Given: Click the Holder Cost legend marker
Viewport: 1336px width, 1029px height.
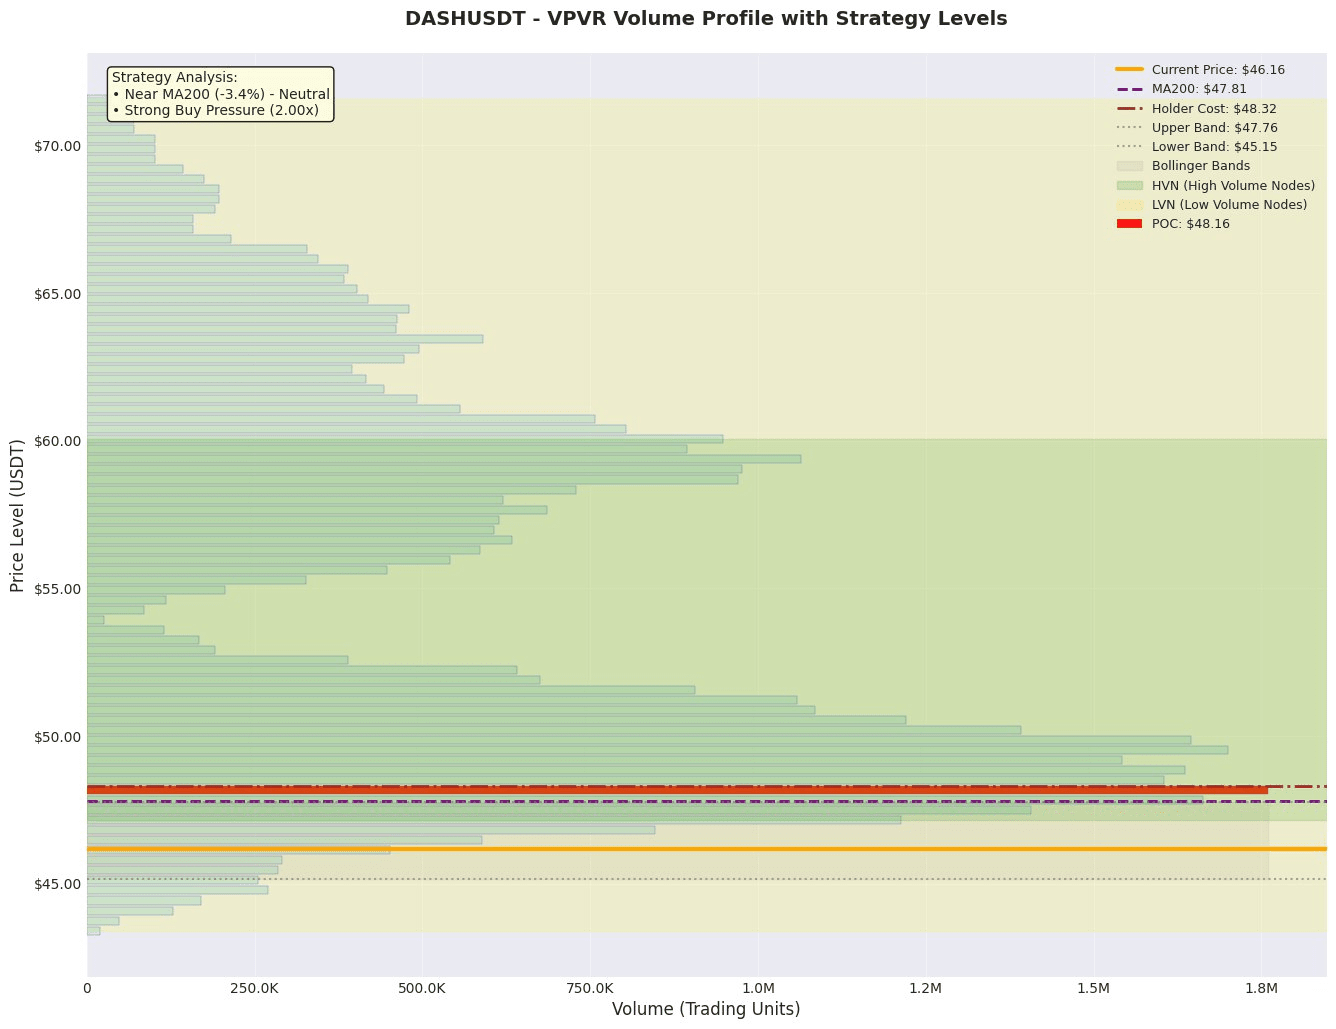Looking at the screenshot, I should [1129, 108].
